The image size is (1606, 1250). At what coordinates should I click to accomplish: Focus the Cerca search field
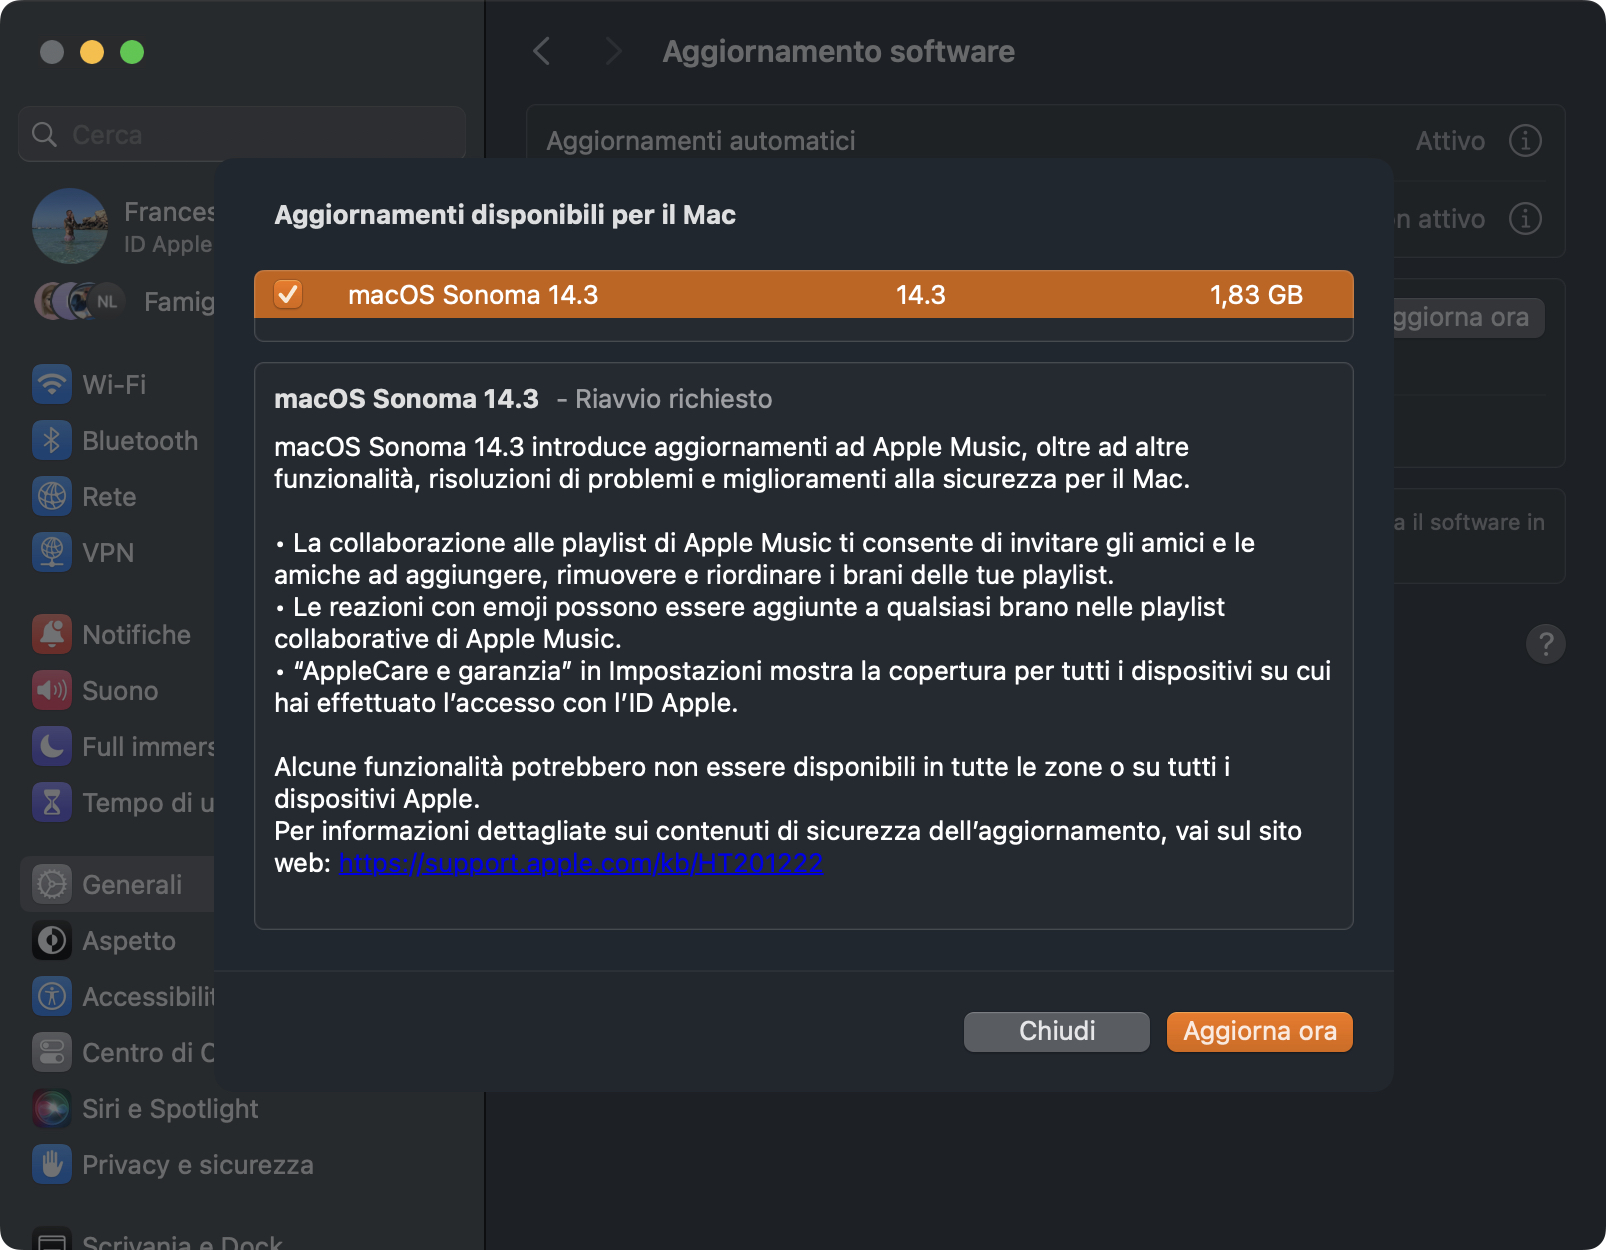click(242, 134)
